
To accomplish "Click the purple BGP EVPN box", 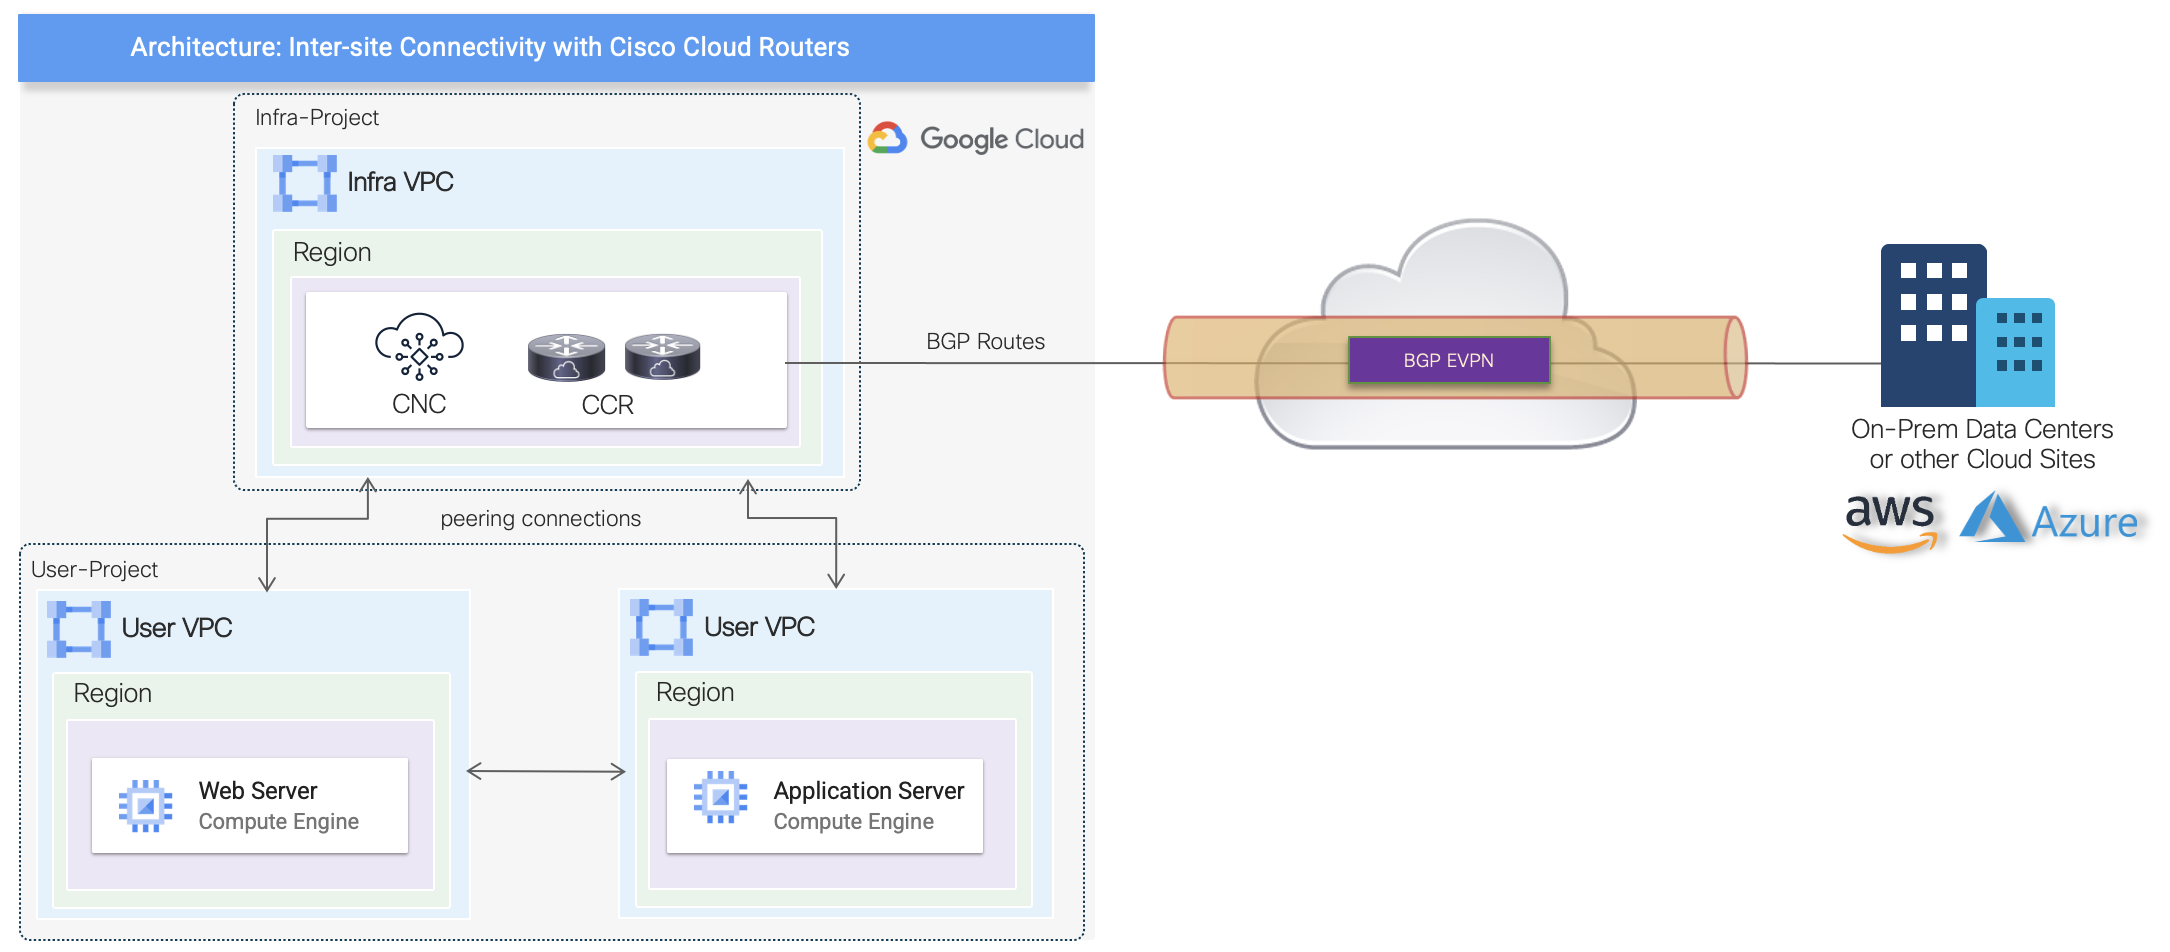I will pyautogui.click(x=1448, y=360).
